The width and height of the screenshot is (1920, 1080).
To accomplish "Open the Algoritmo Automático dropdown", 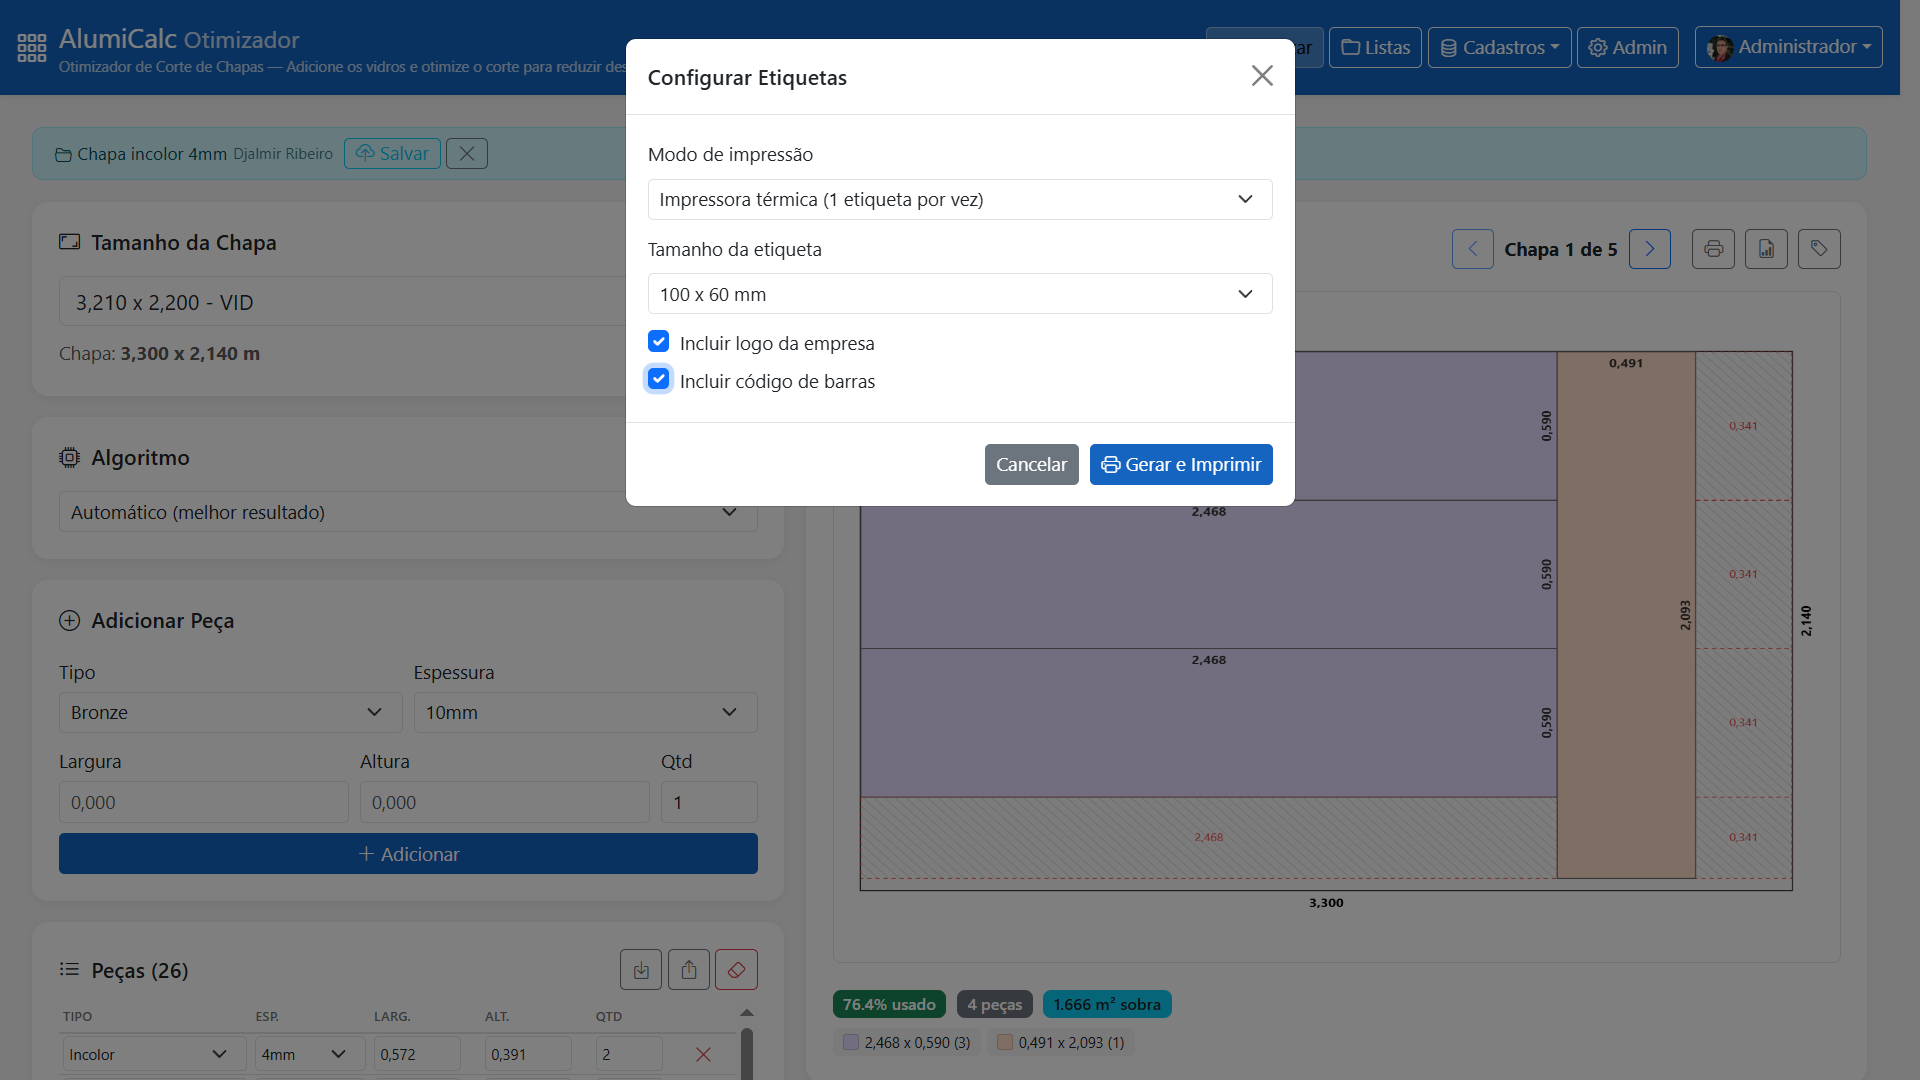I will tap(408, 512).
